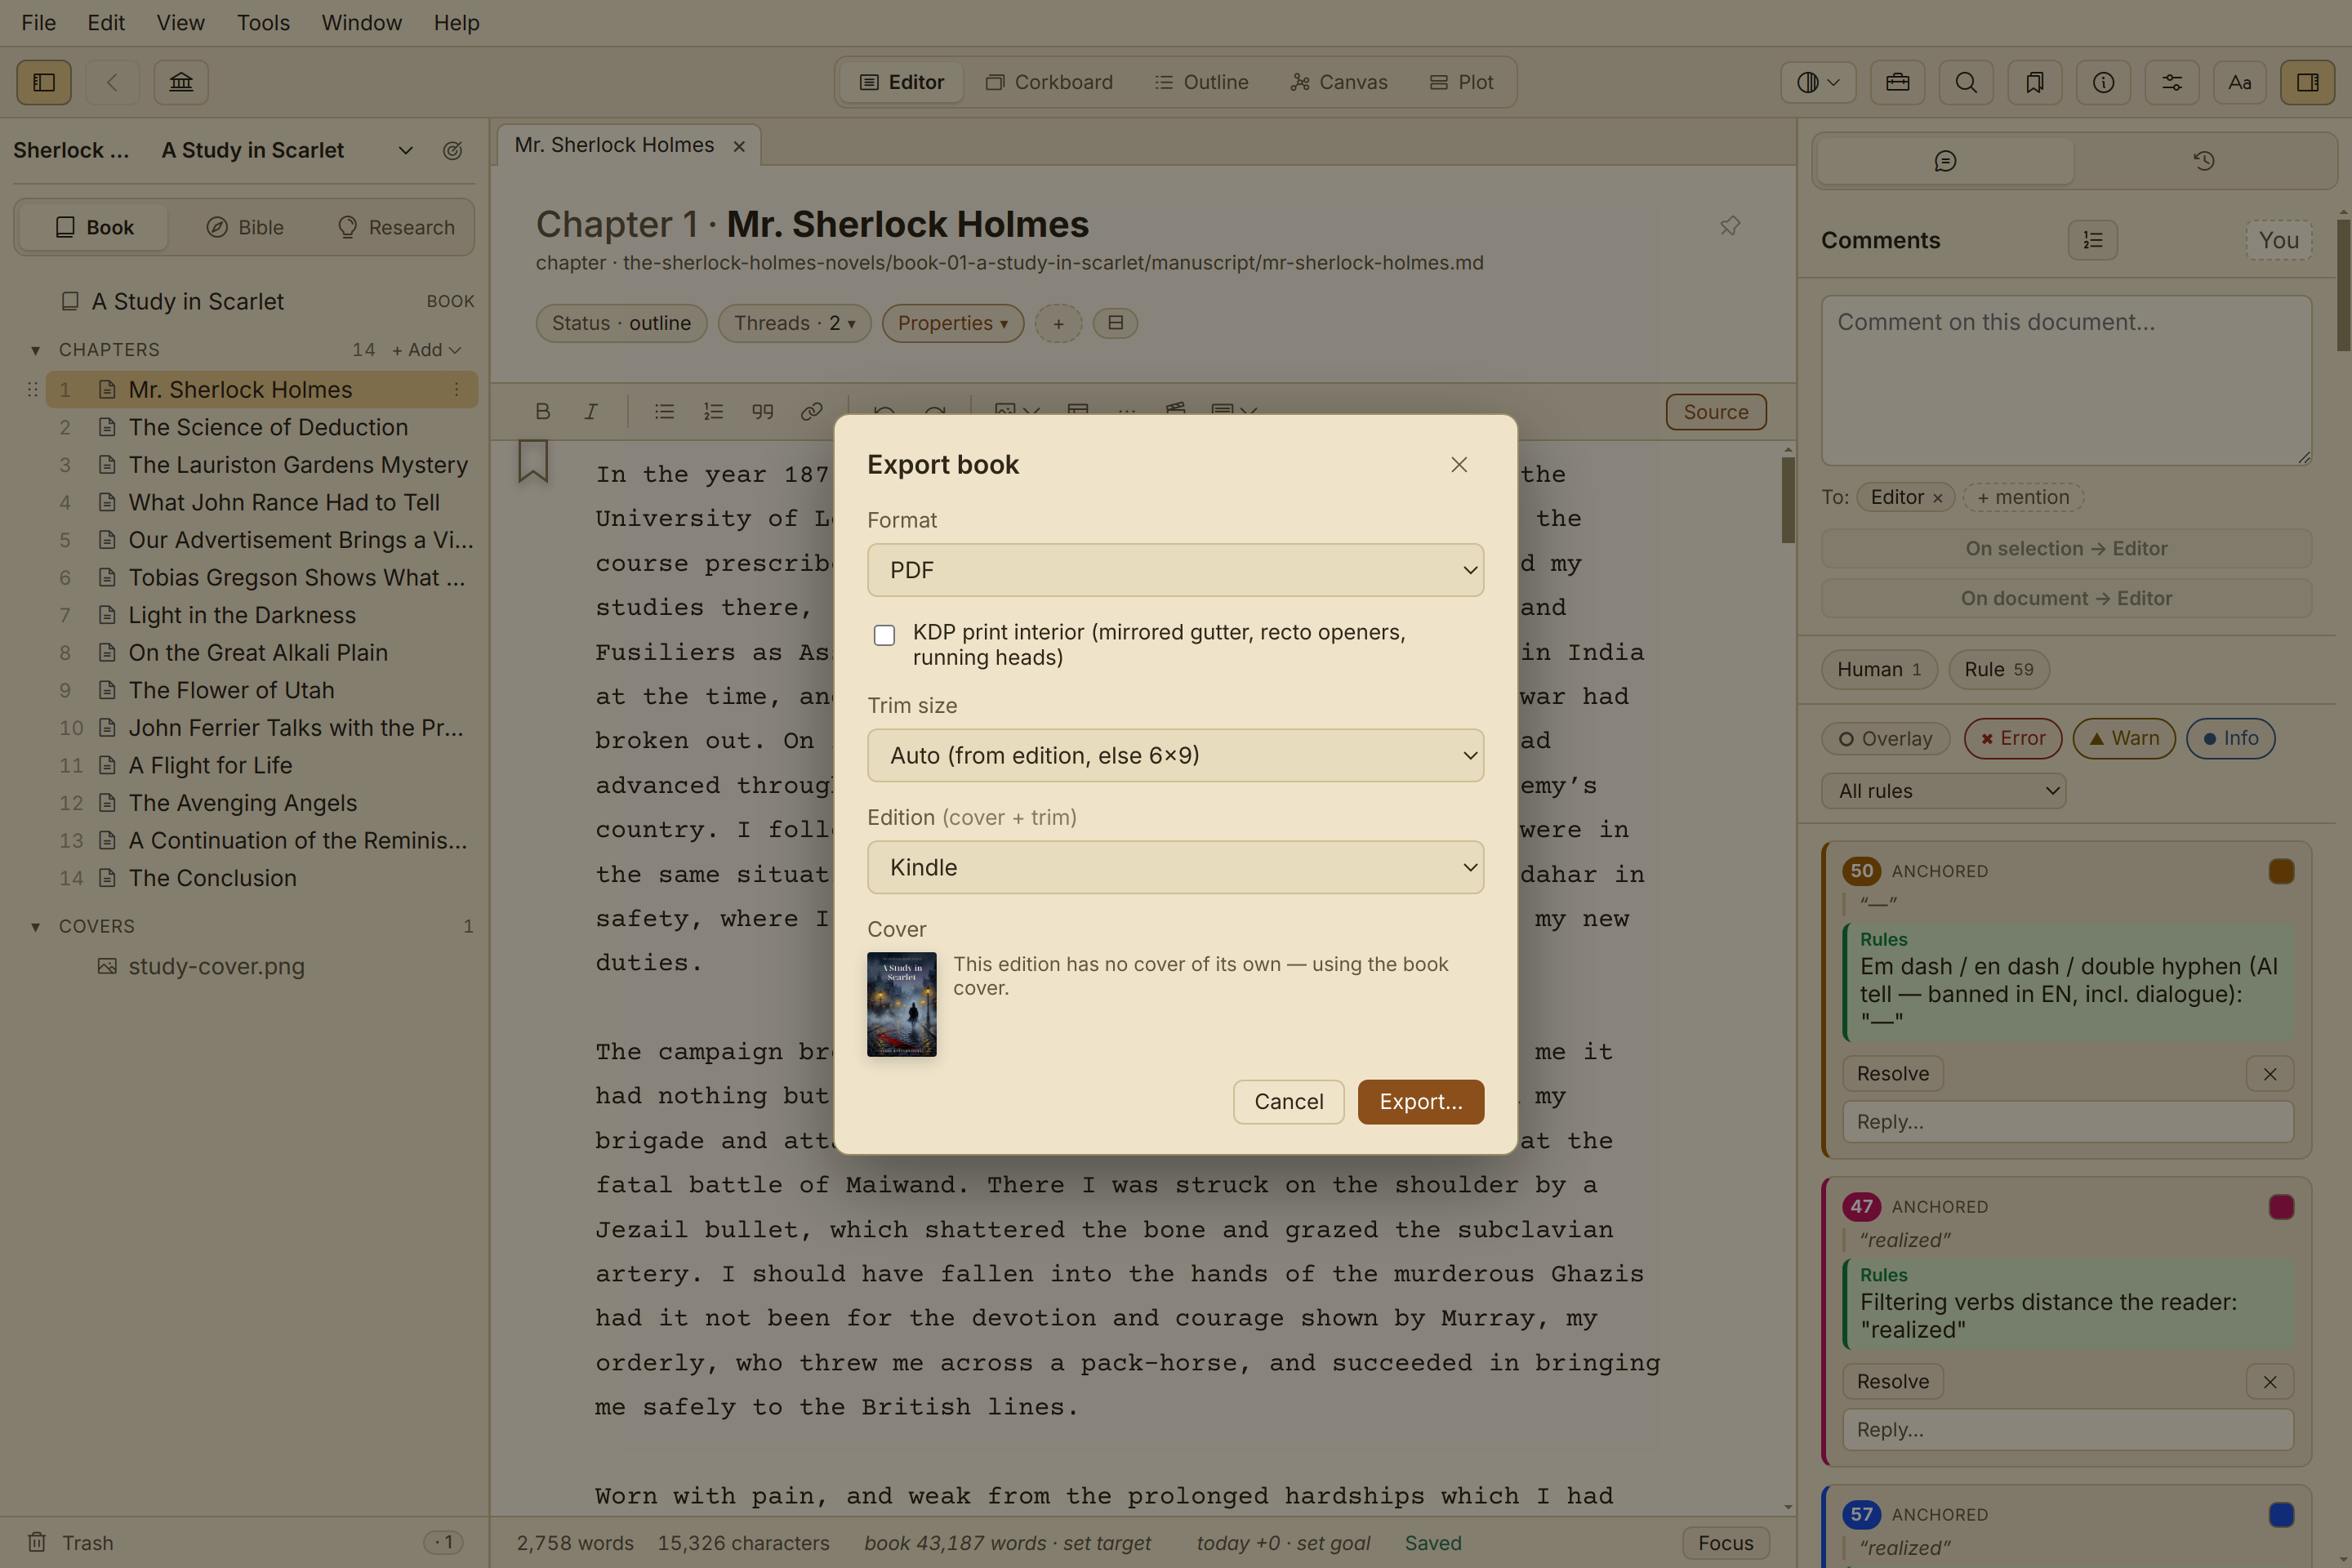Image resolution: width=2352 pixels, height=1568 pixels.
Task: Click the brown color swatch on comment 50
Action: click(x=2281, y=871)
